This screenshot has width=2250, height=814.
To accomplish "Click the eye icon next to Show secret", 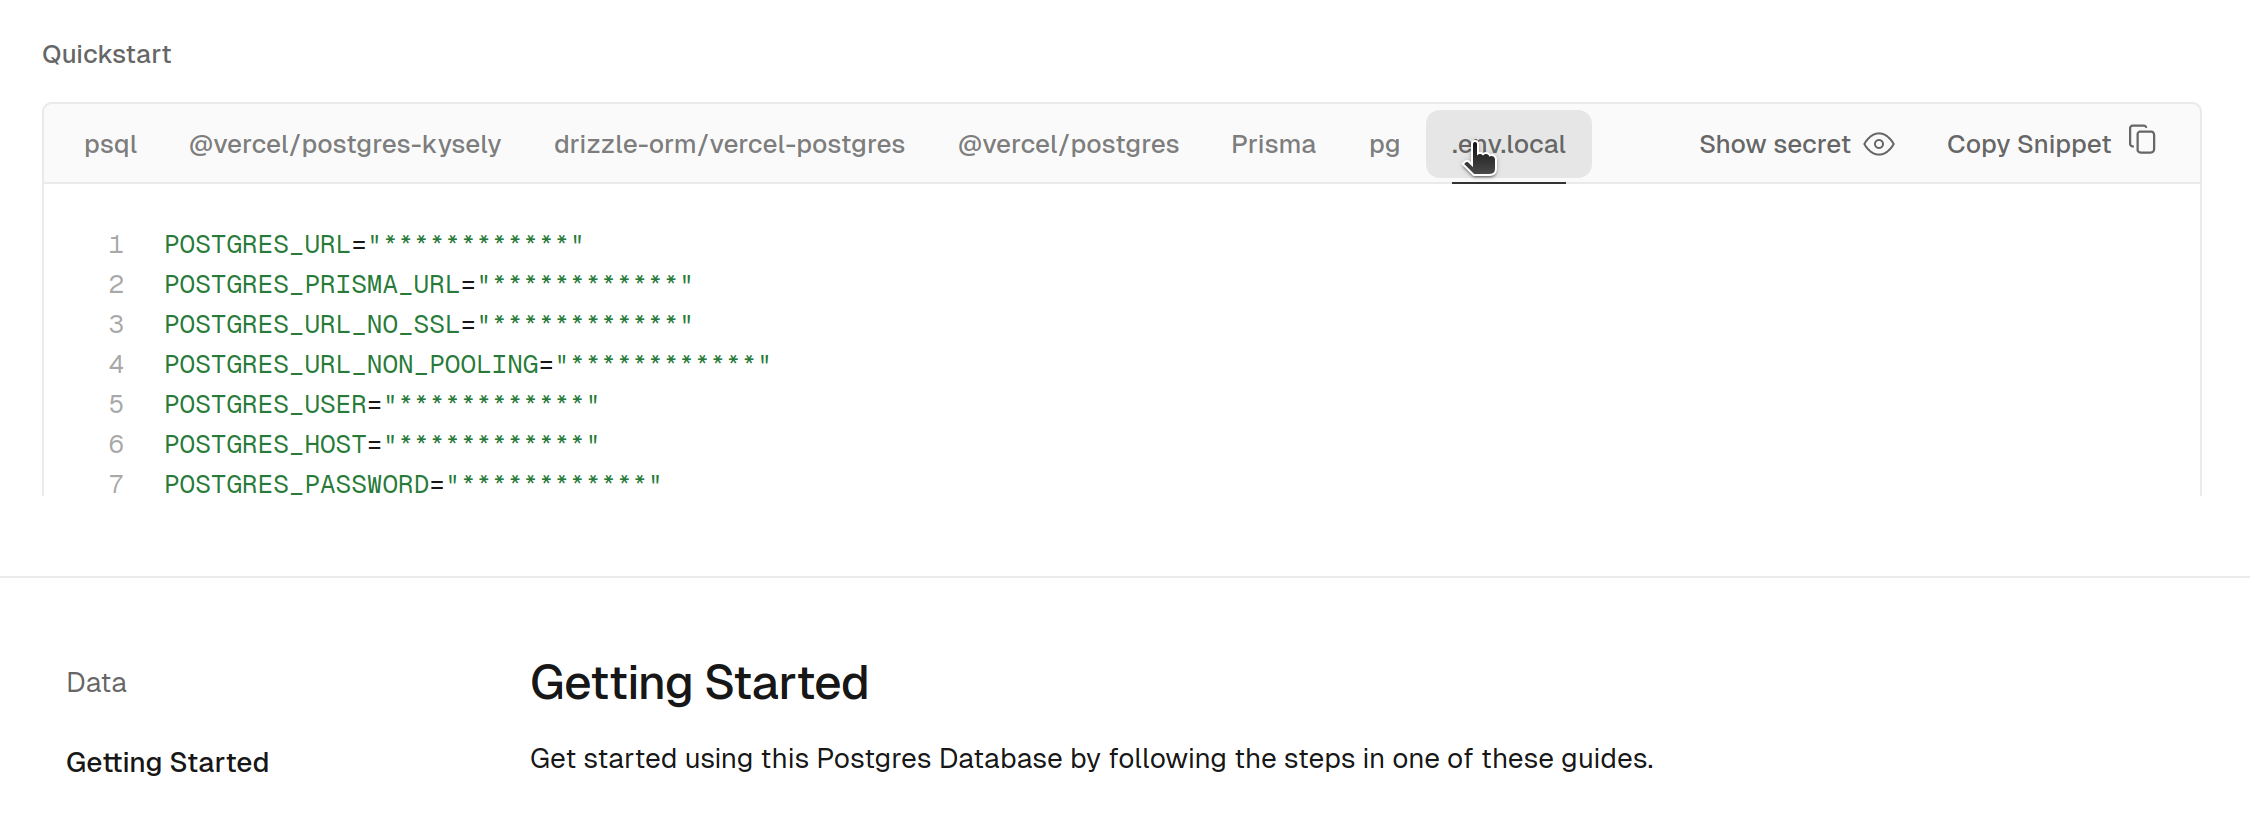I will click(x=1879, y=144).
